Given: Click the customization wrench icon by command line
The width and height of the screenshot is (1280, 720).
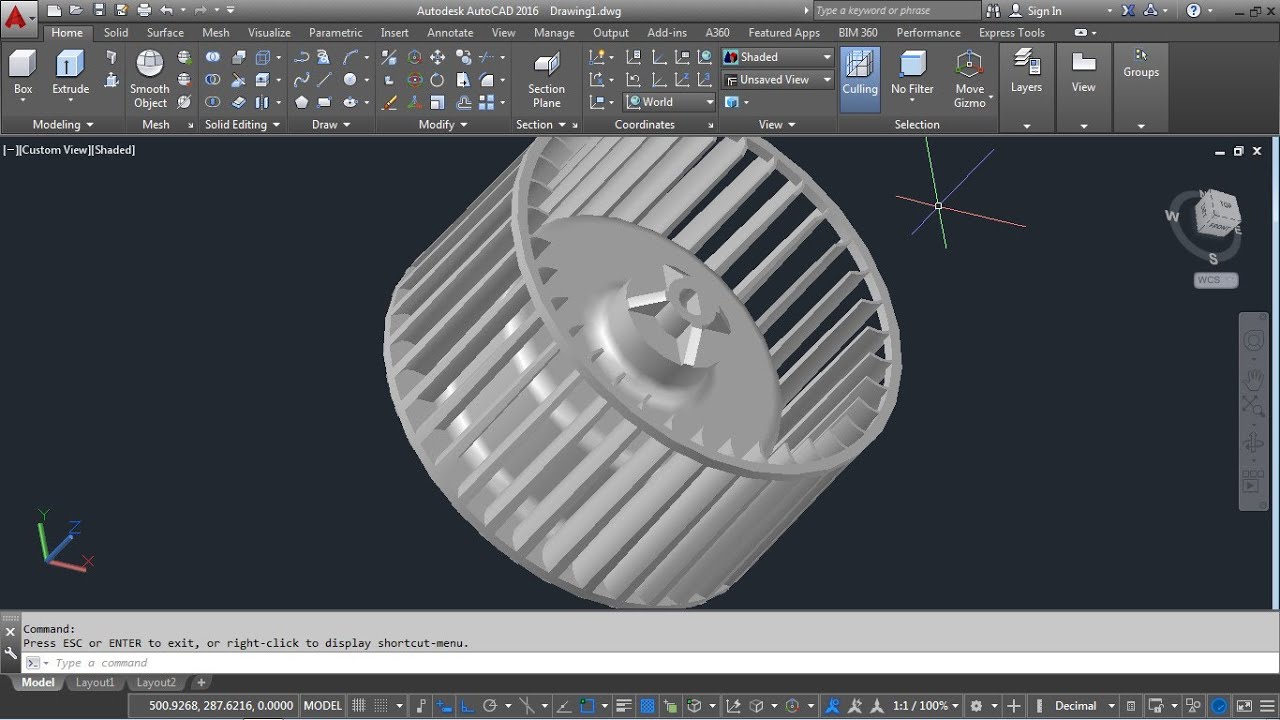Looking at the screenshot, I should coord(11,654).
